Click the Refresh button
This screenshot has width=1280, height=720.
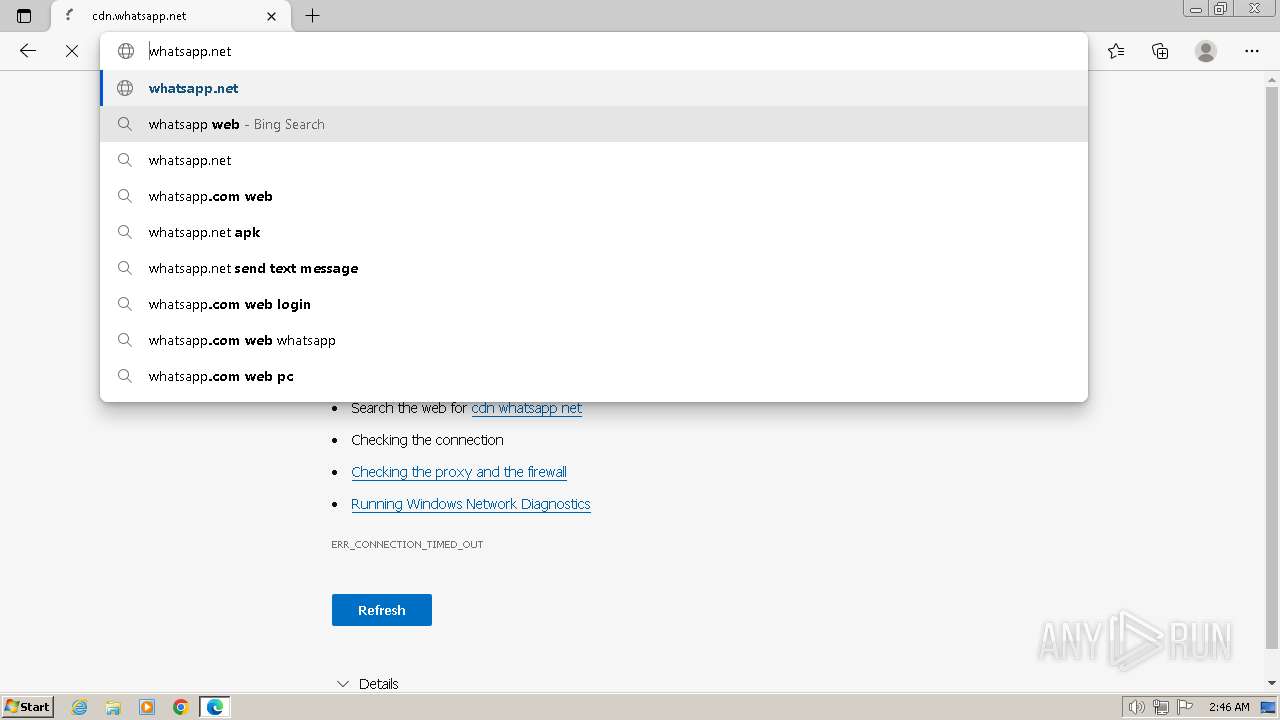382,610
